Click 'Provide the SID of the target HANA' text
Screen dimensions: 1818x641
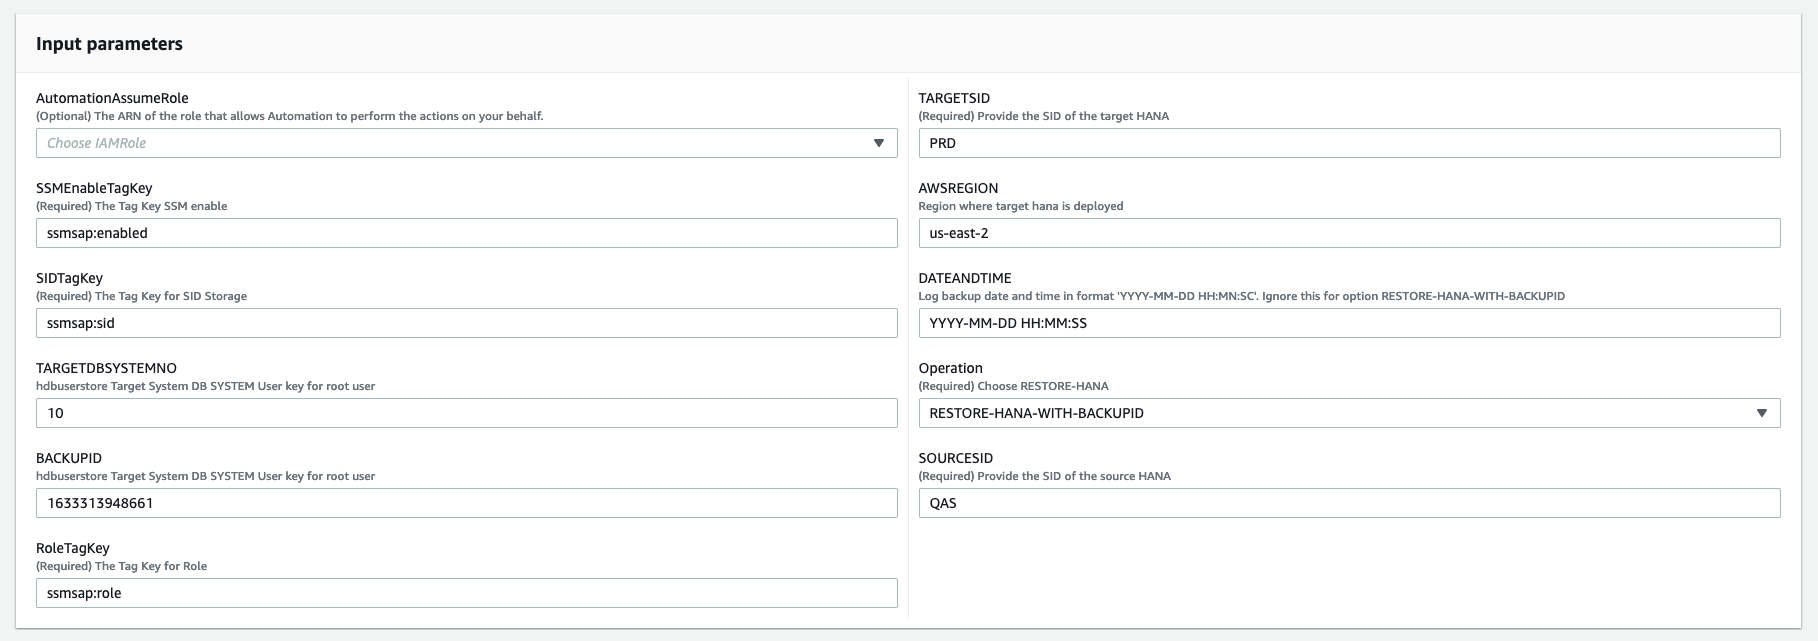(1073, 116)
